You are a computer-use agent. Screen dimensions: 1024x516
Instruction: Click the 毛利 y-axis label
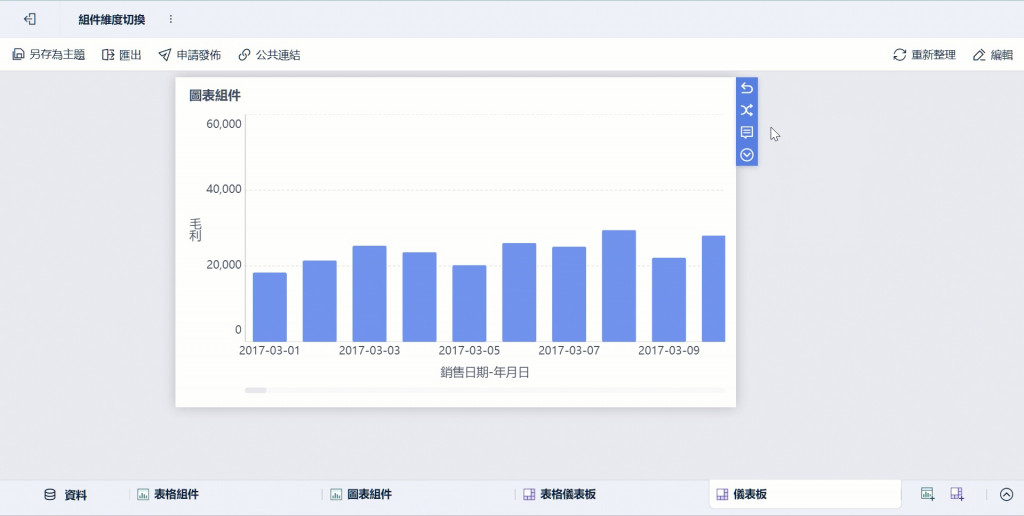[195, 231]
